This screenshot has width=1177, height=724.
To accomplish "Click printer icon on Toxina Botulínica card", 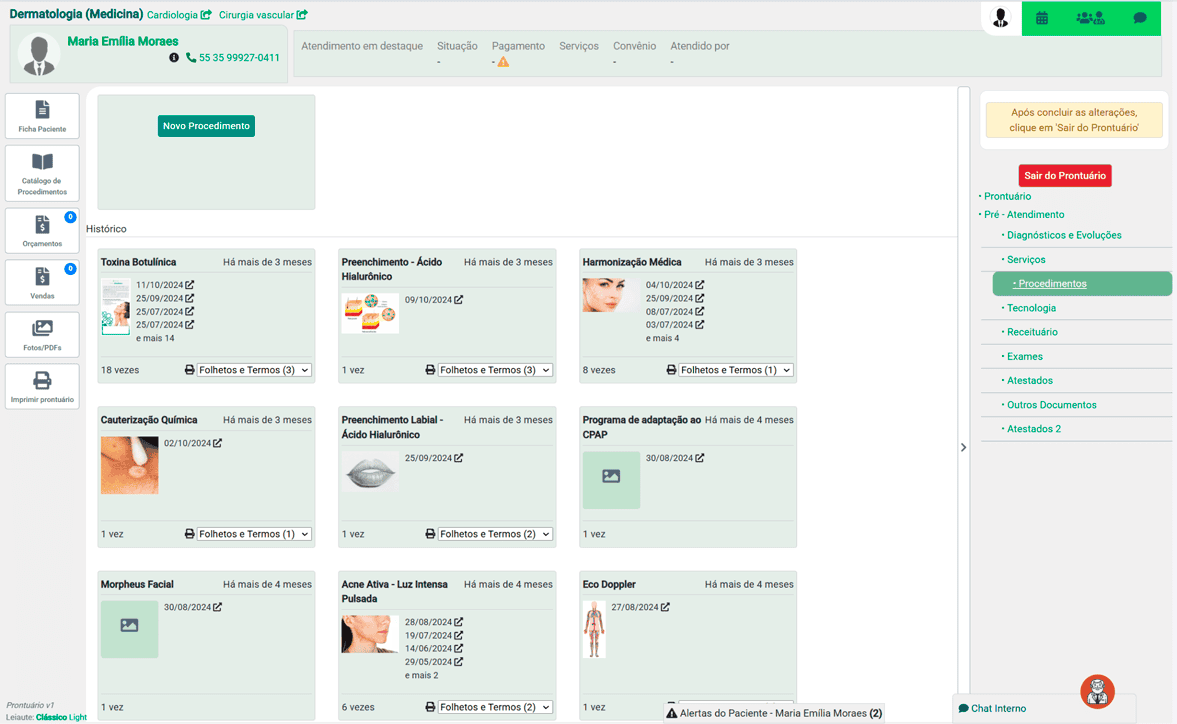I will coord(190,370).
